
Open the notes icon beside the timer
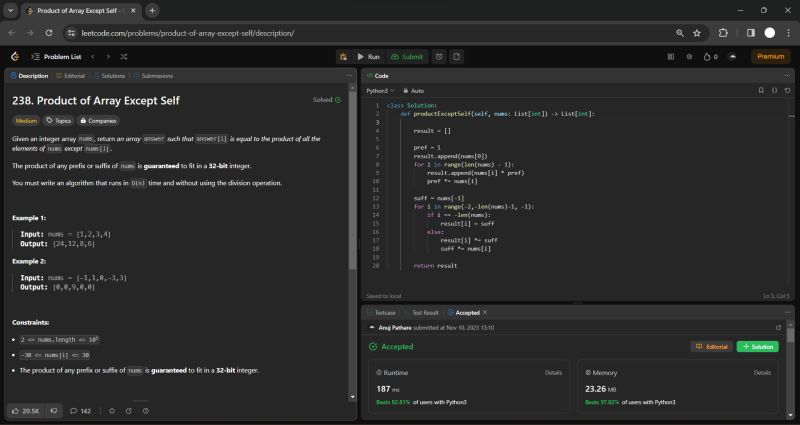[458, 57]
